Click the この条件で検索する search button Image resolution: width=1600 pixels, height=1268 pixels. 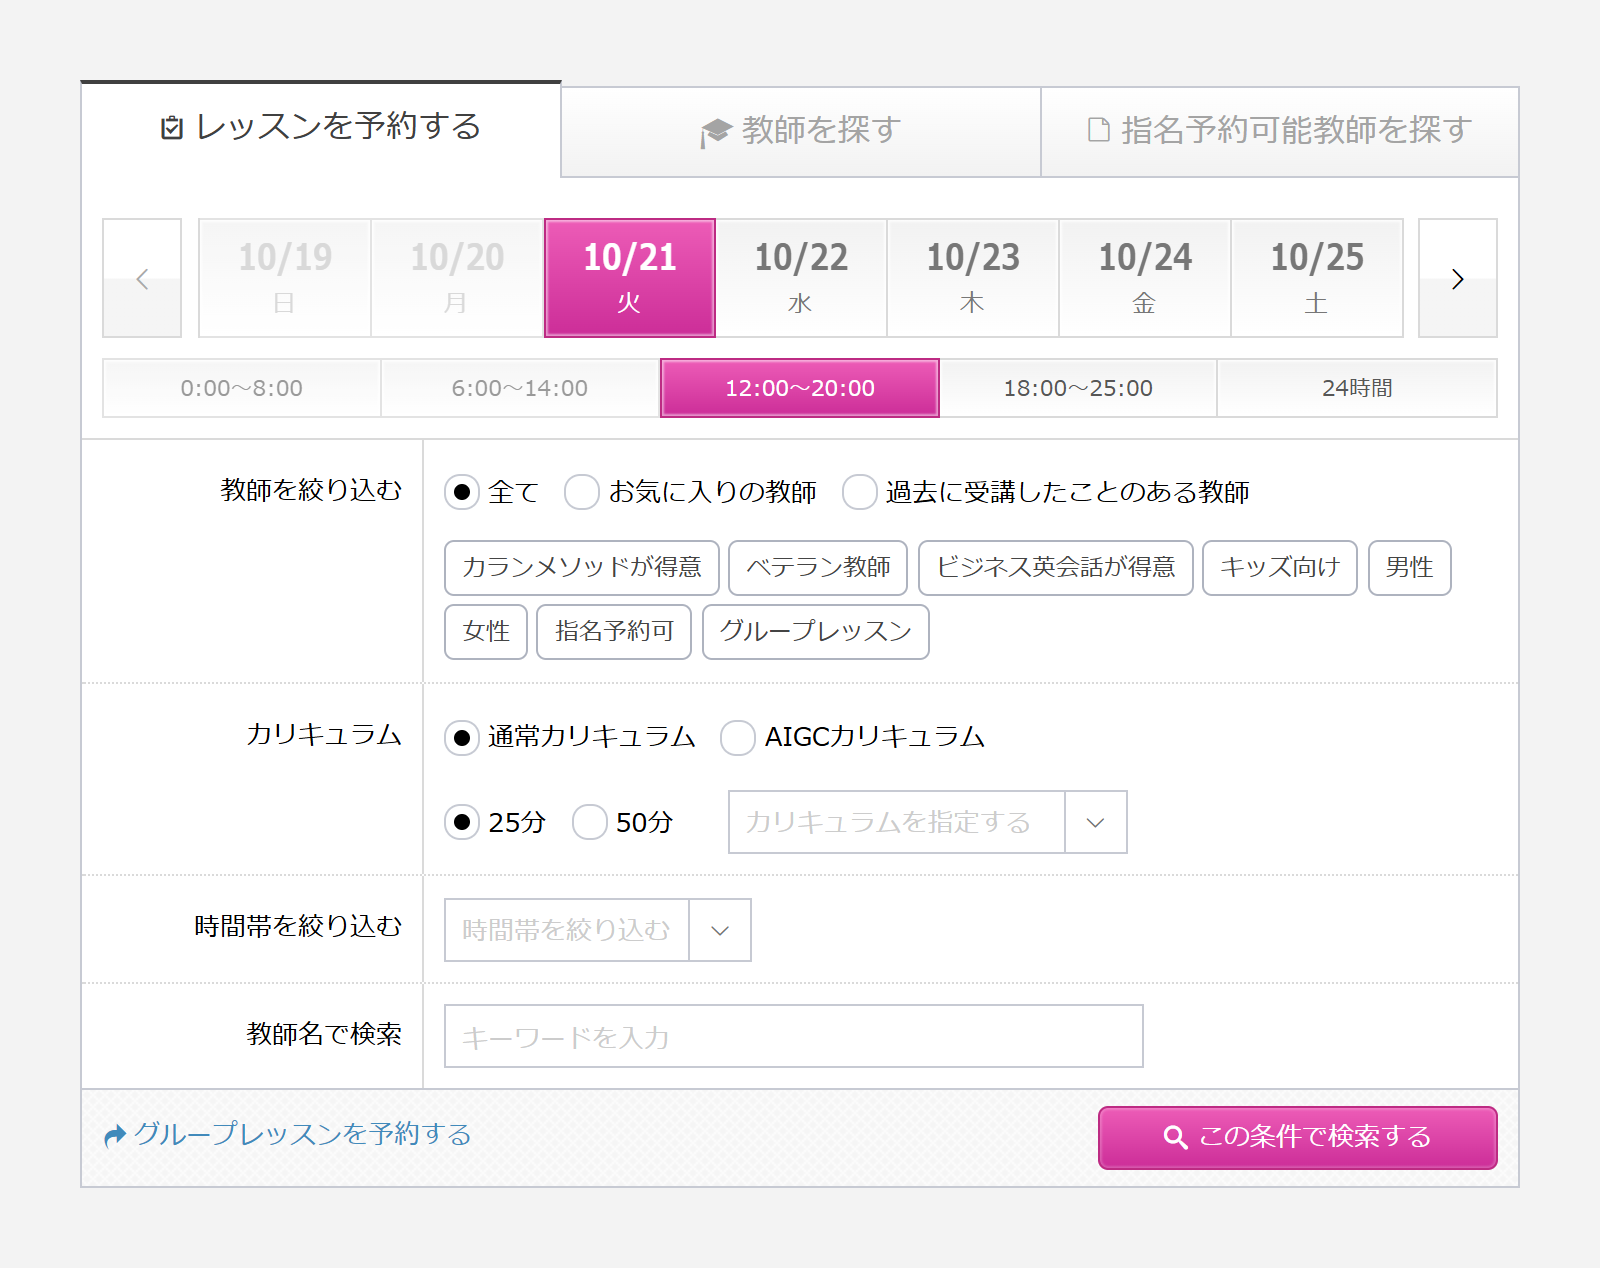click(1298, 1137)
